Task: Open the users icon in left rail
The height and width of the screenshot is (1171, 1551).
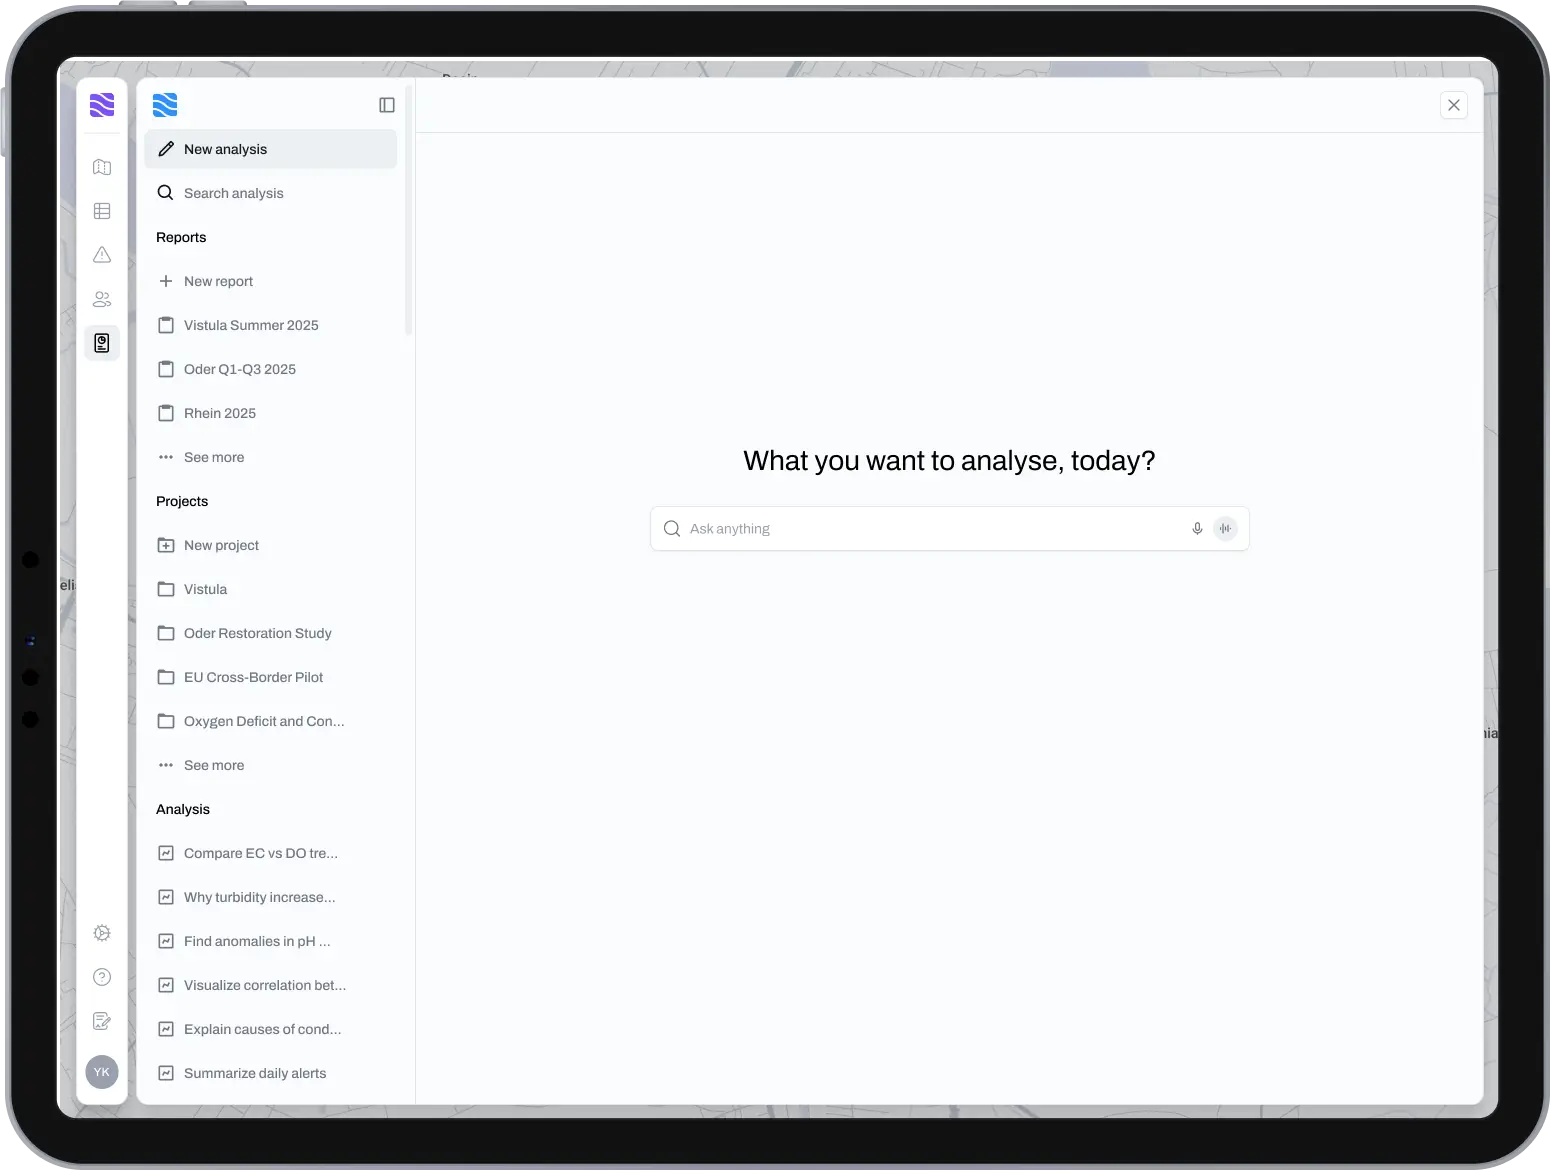Action: pos(102,299)
